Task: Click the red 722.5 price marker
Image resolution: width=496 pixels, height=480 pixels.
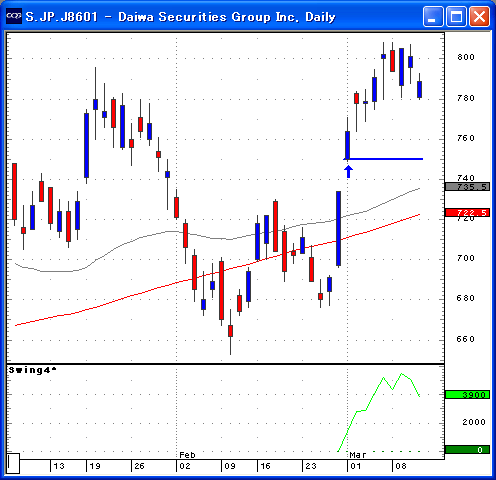Action: coord(467,213)
